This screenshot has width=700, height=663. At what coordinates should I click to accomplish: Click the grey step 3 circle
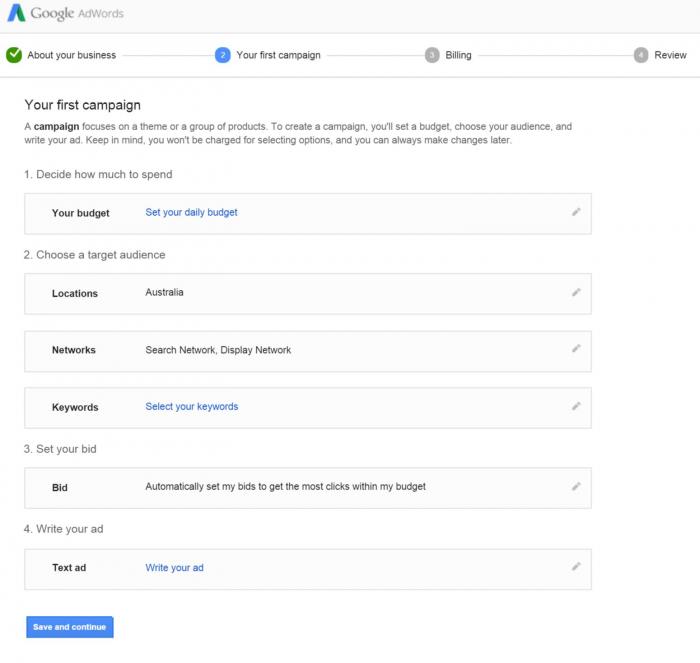432,55
